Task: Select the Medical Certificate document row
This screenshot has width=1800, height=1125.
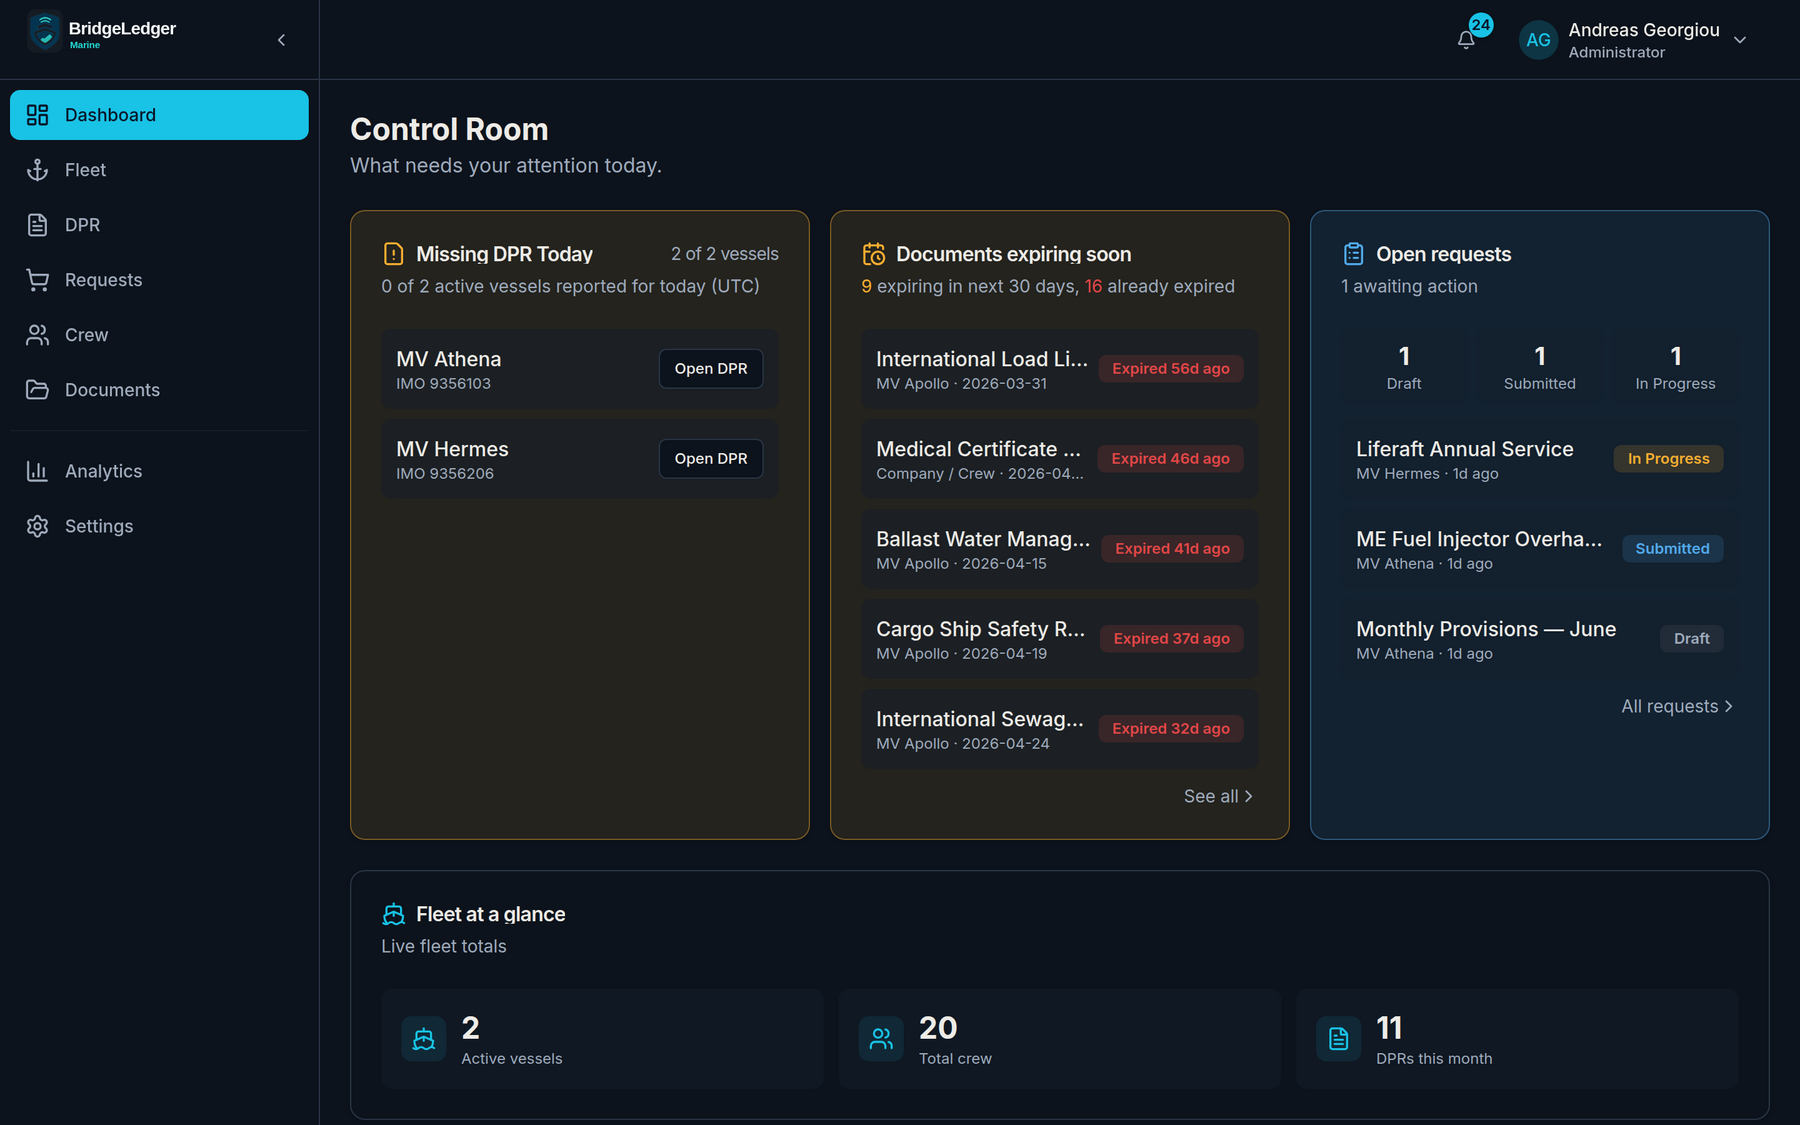Action: (1060, 459)
